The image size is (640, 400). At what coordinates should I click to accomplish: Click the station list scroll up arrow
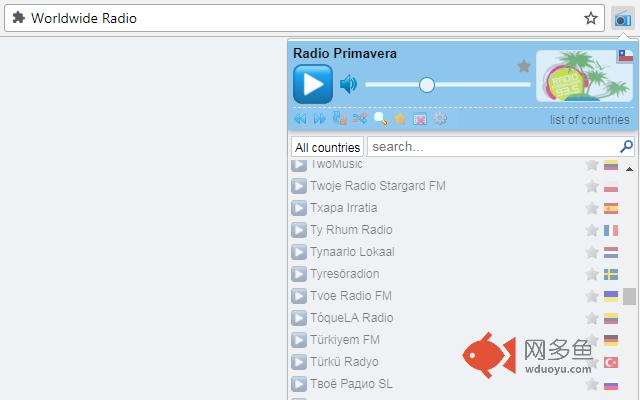coord(629,169)
